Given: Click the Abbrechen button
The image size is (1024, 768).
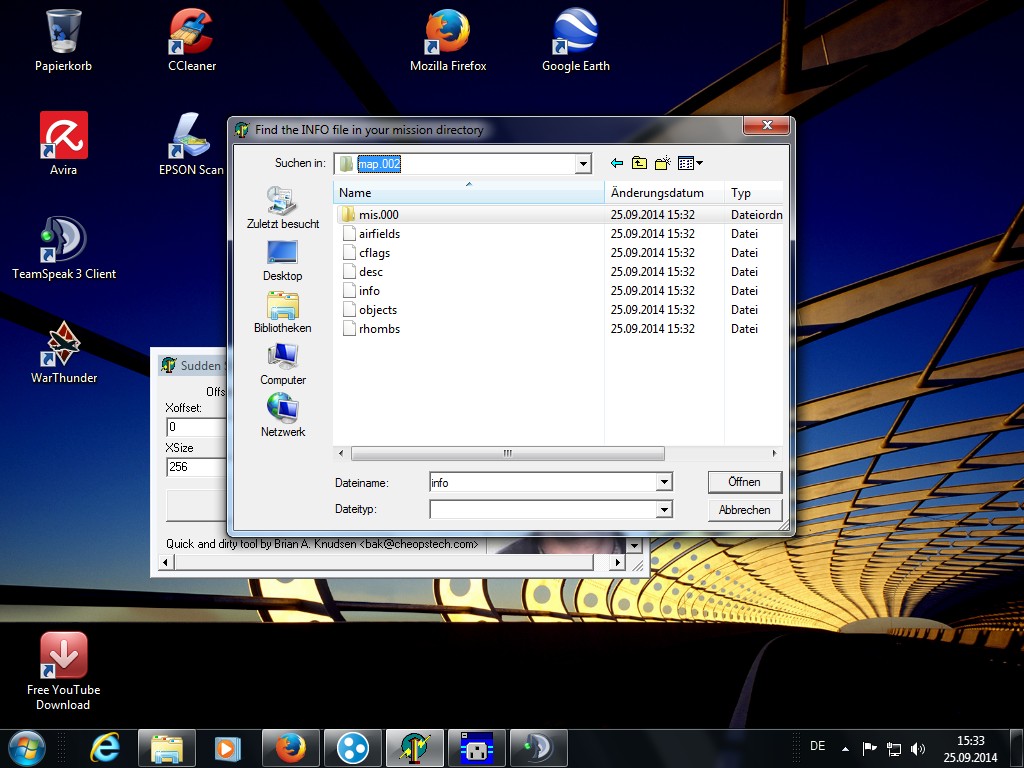Looking at the screenshot, I should 744,509.
